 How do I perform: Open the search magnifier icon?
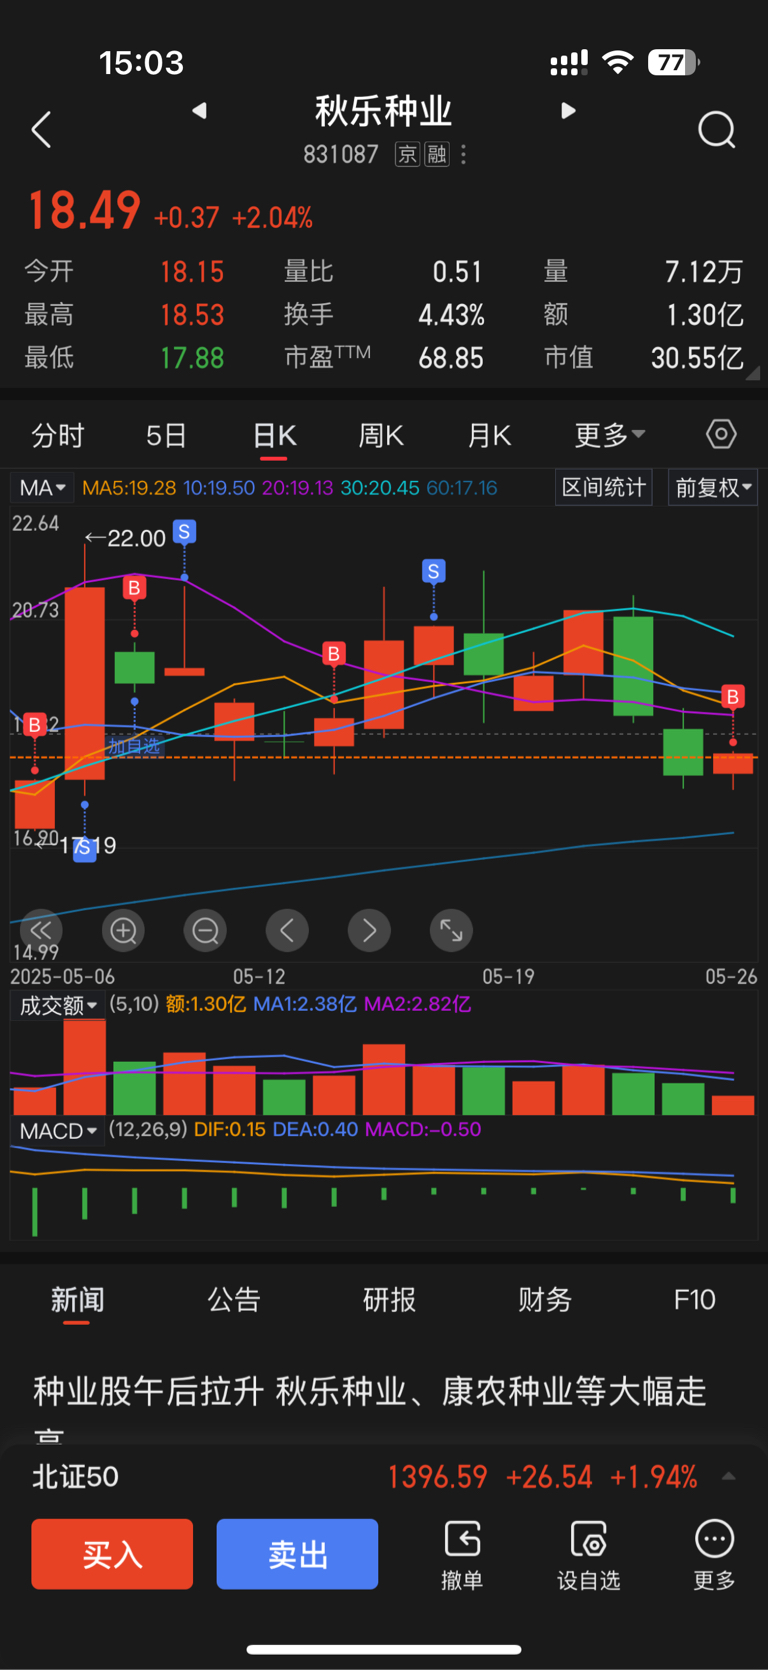(717, 130)
